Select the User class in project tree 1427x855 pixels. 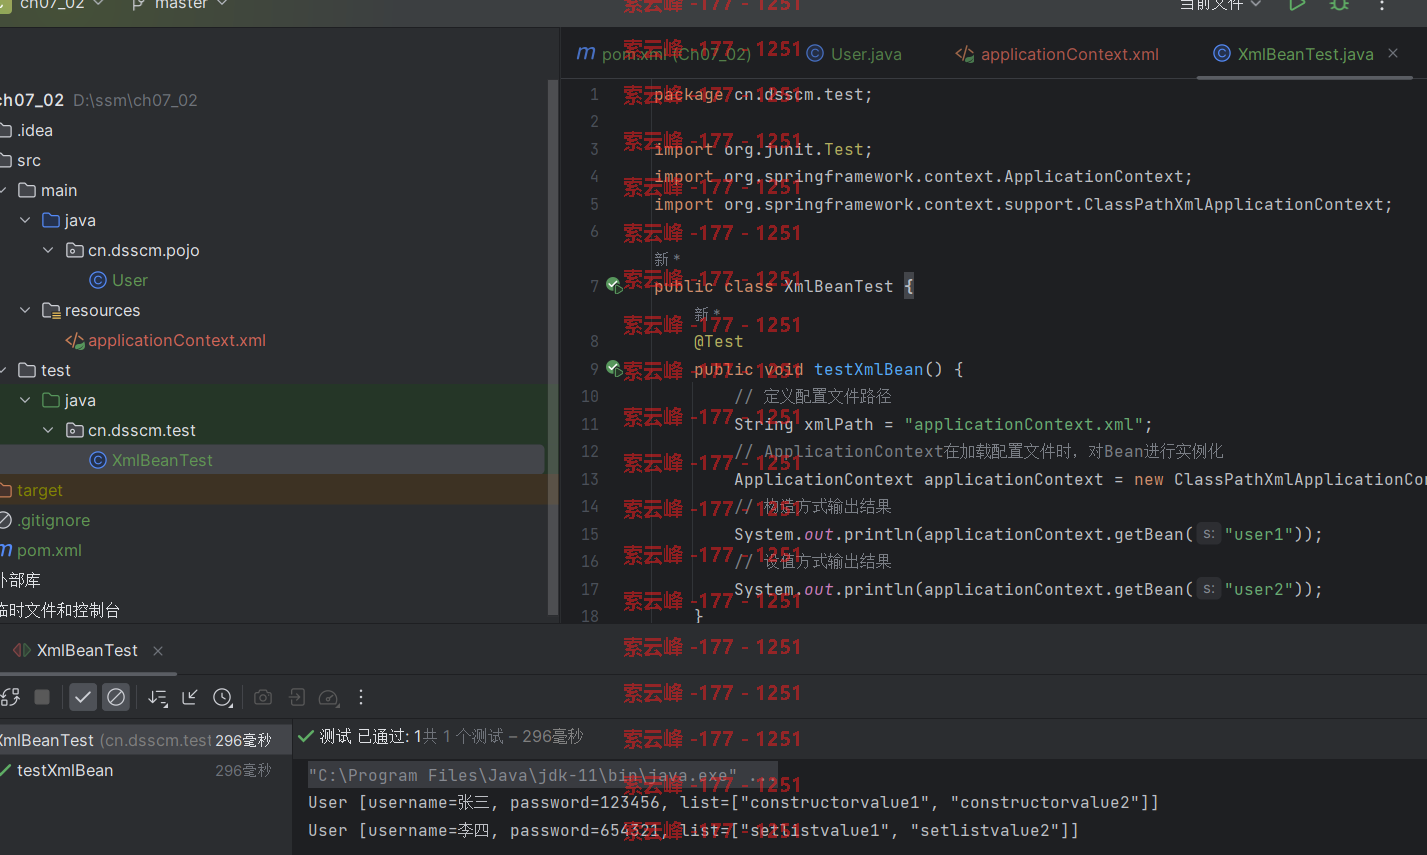click(x=119, y=280)
